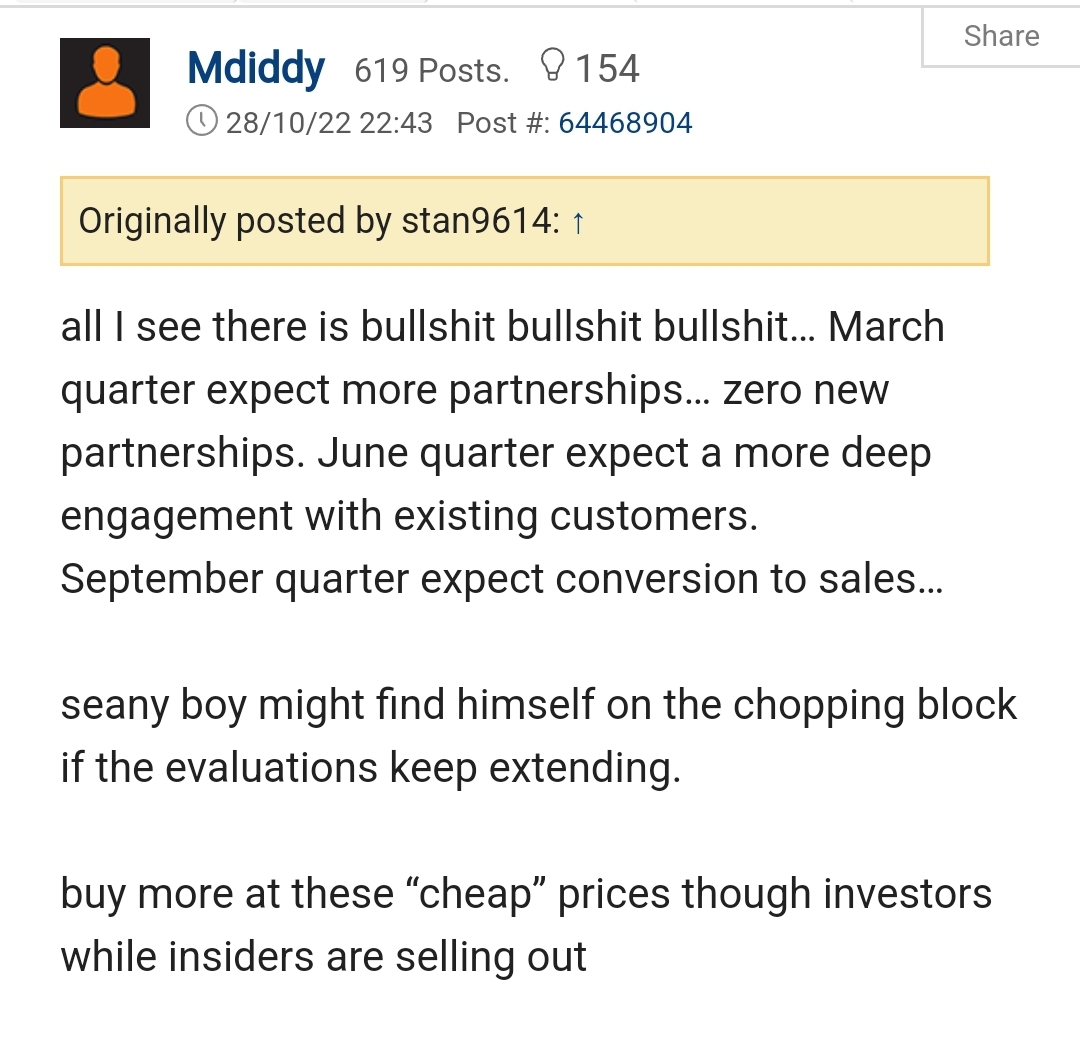Click the 28/10/22 22:43 timestamp
Screen dimensions: 1080x1043
[329, 123]
